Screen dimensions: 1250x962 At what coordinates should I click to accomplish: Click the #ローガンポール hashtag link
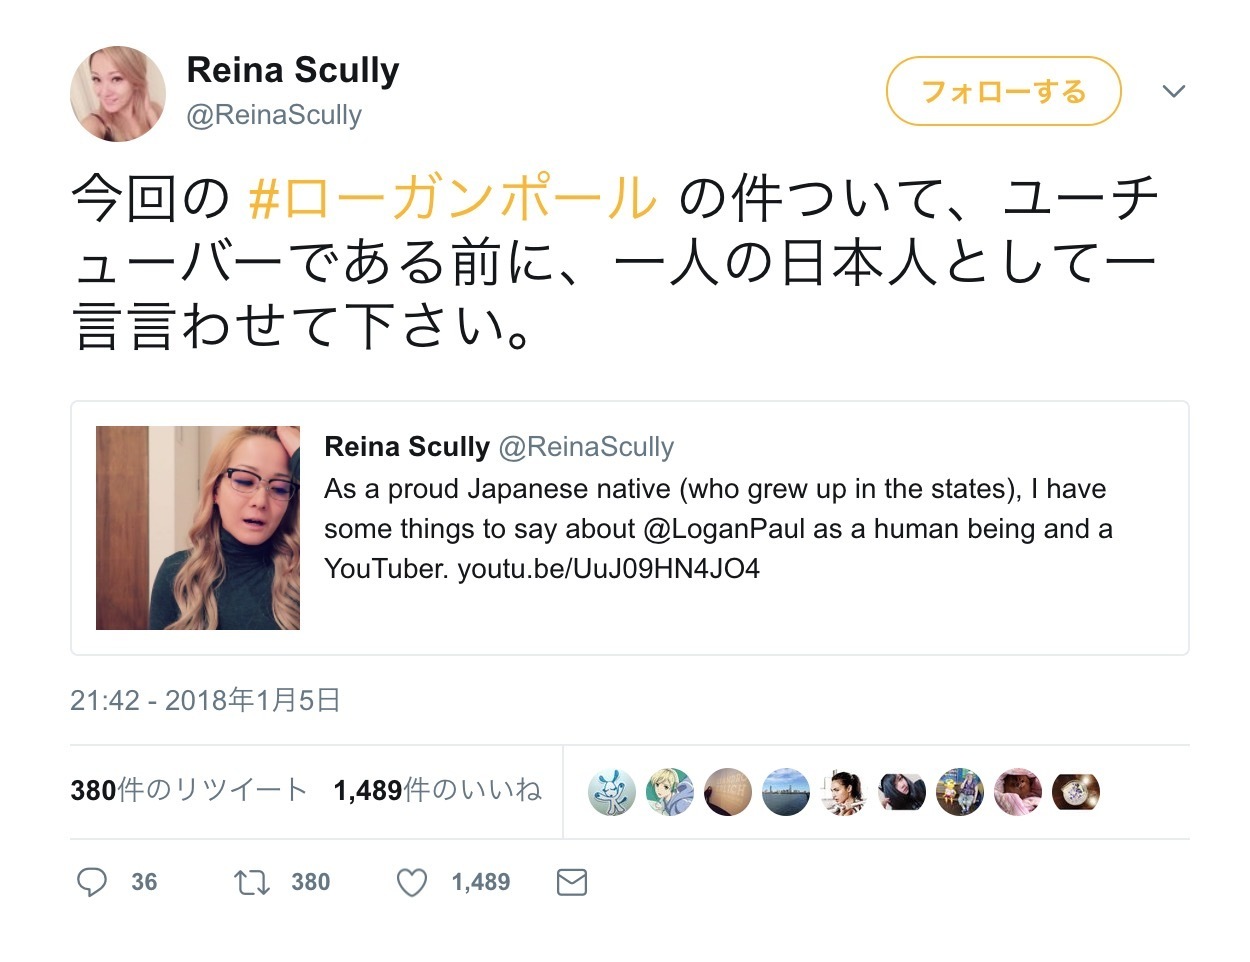pos(452,197)
